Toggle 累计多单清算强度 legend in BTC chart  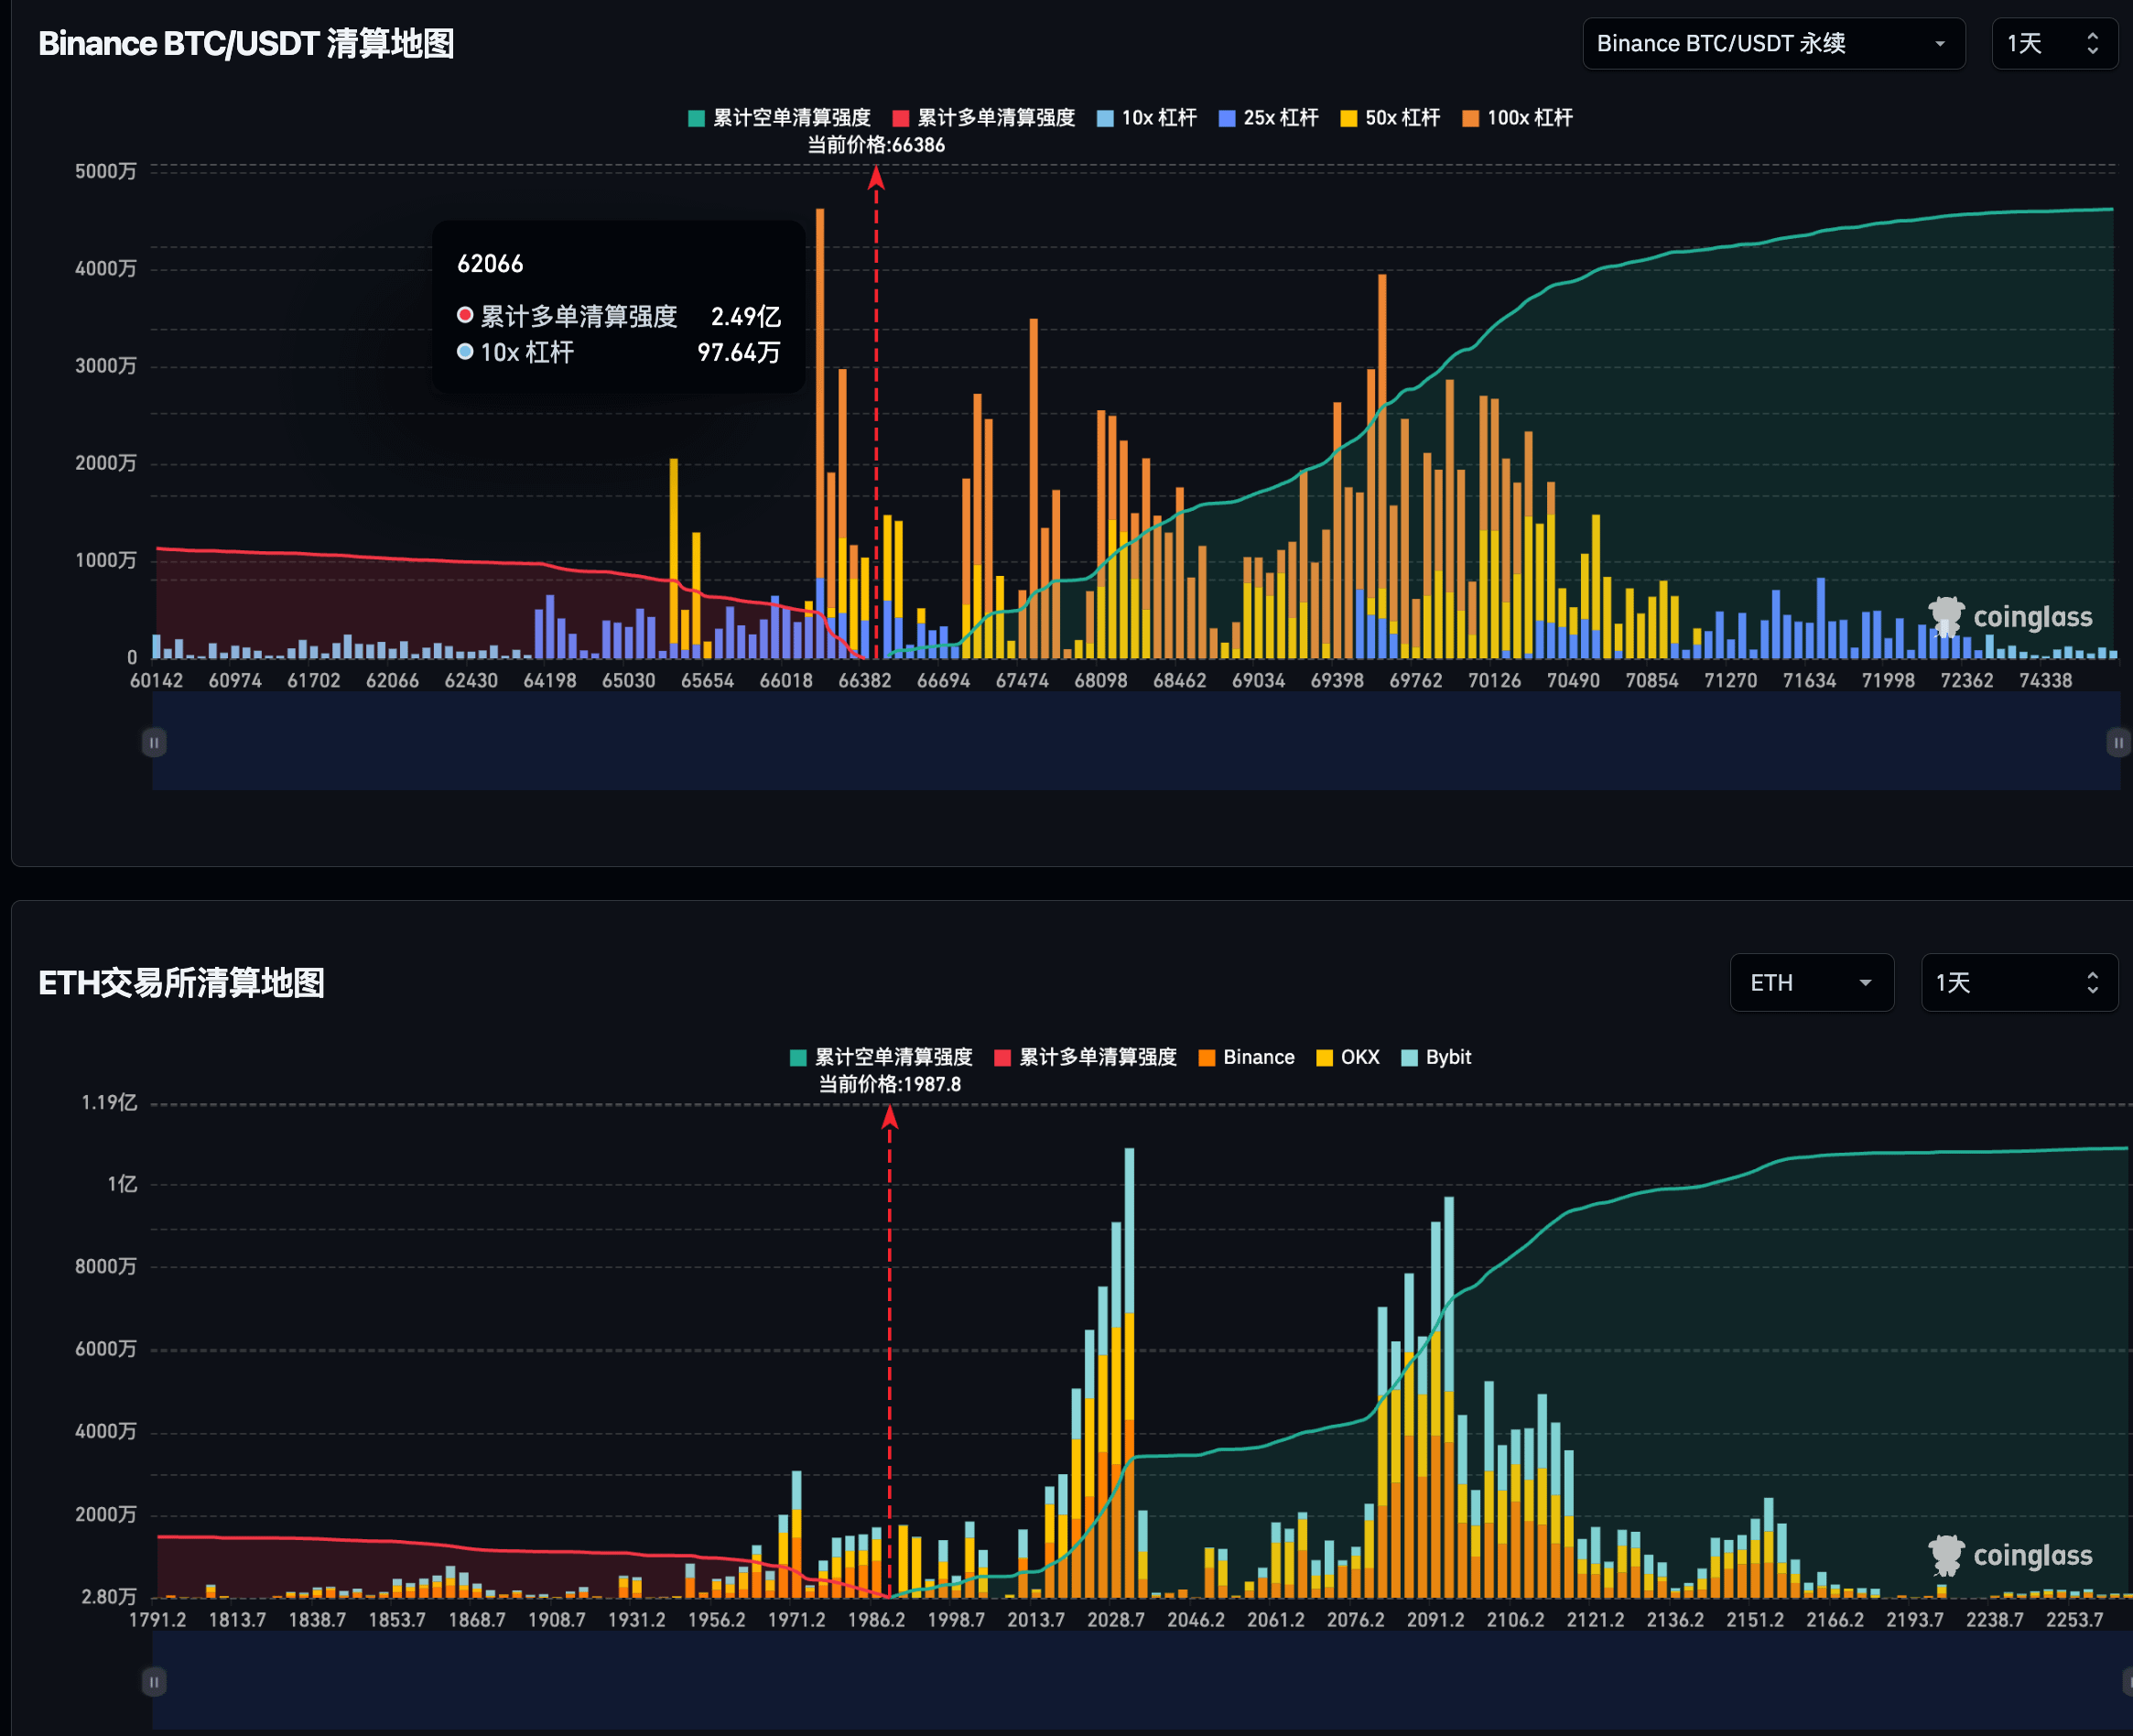click(x=984, y=118)
